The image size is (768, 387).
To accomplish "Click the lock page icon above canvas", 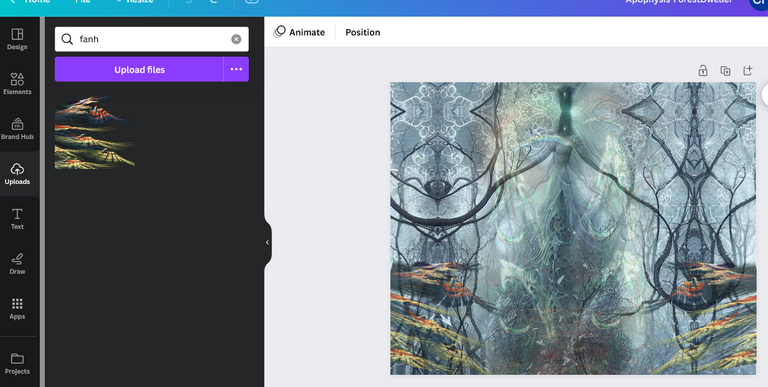I will pyautogui.click(x=703, y=71).
